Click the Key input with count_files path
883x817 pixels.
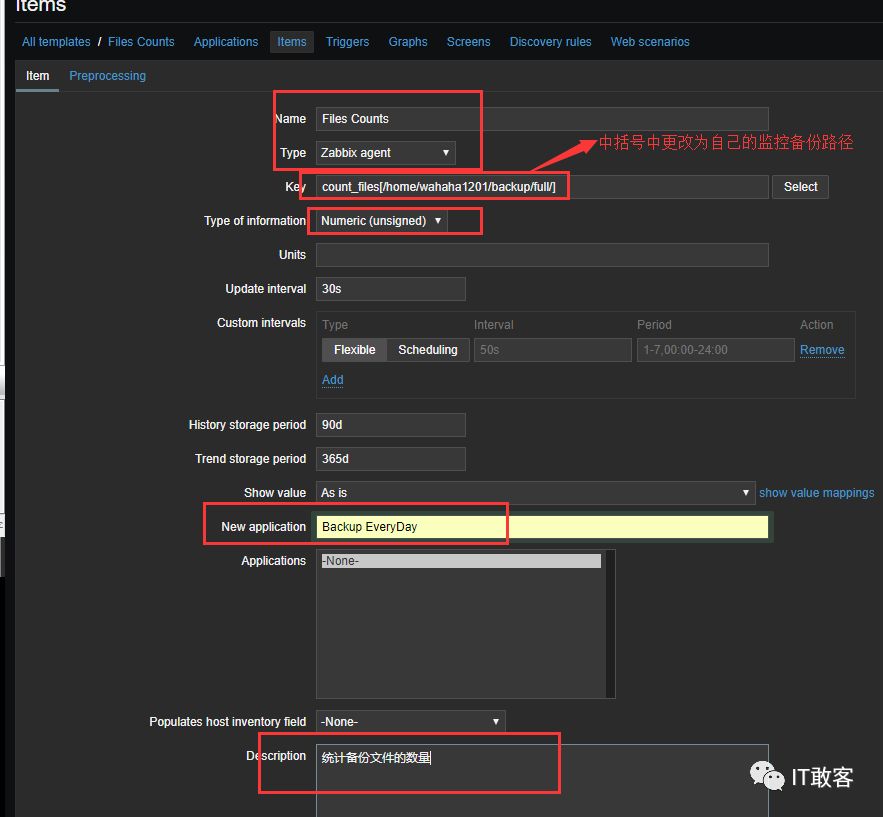[x=542, y=187]
